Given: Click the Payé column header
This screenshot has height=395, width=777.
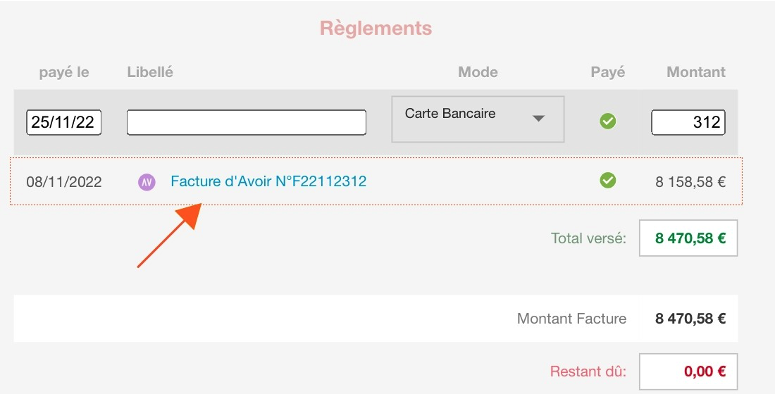Looking at the screenshot, I should click(608, 72).
